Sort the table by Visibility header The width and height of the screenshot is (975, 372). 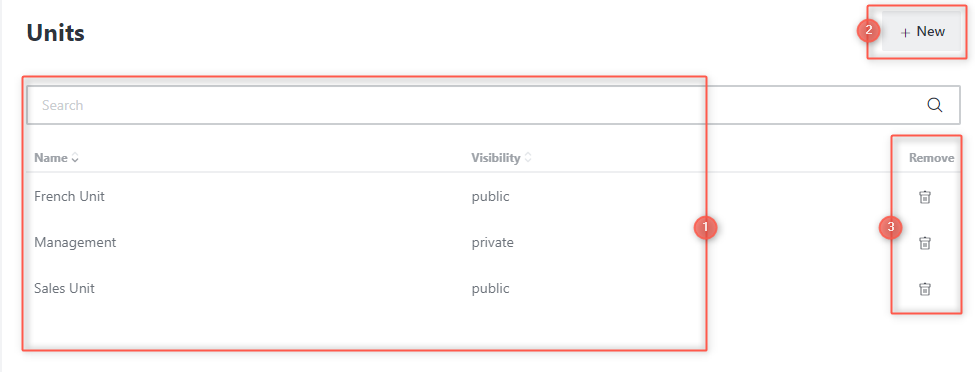496,158
